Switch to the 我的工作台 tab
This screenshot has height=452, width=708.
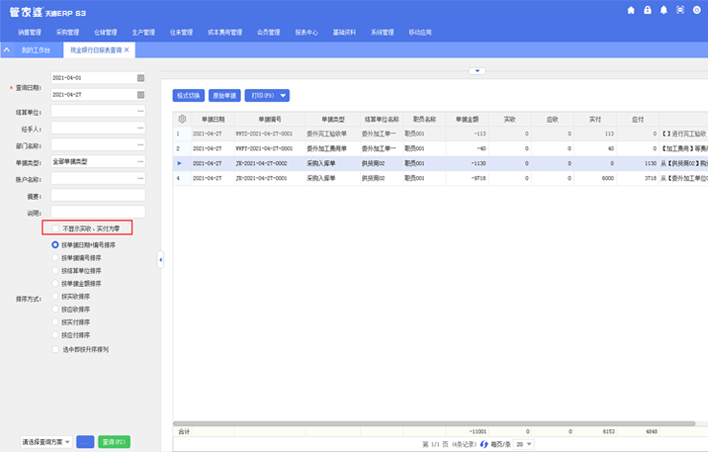click(35, 49)
